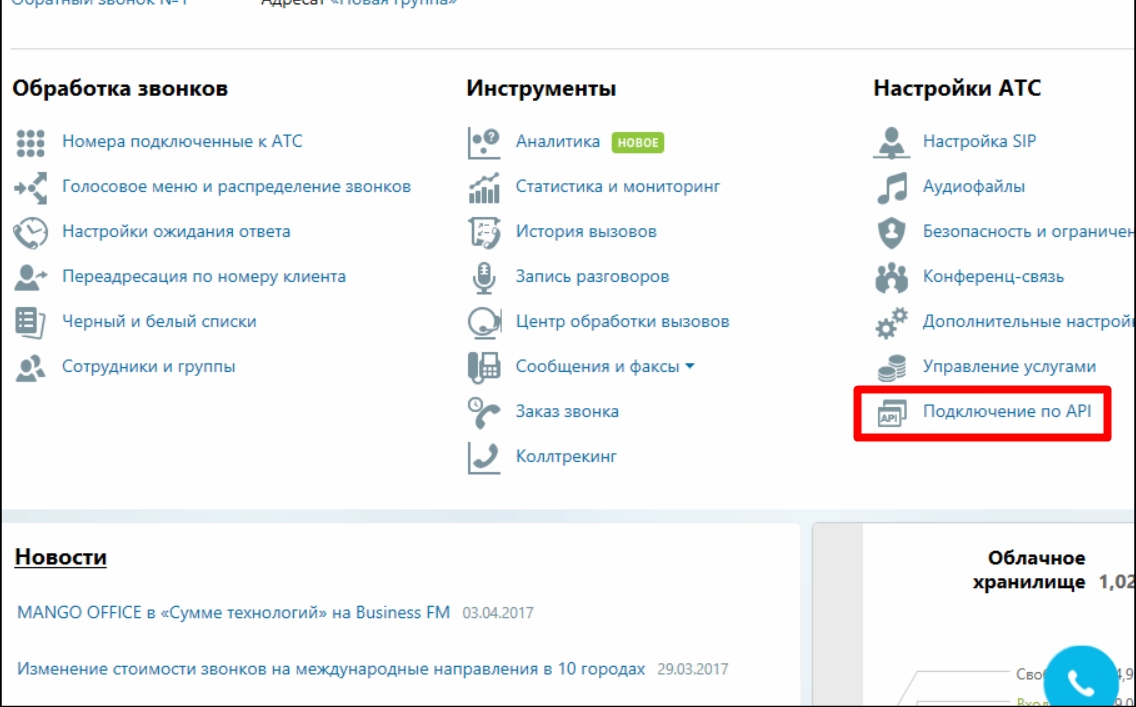The width and height of the screenshot is (1136, 707).
Task: Open news about Изменение стоимости звонков
Action: [331, 669]
